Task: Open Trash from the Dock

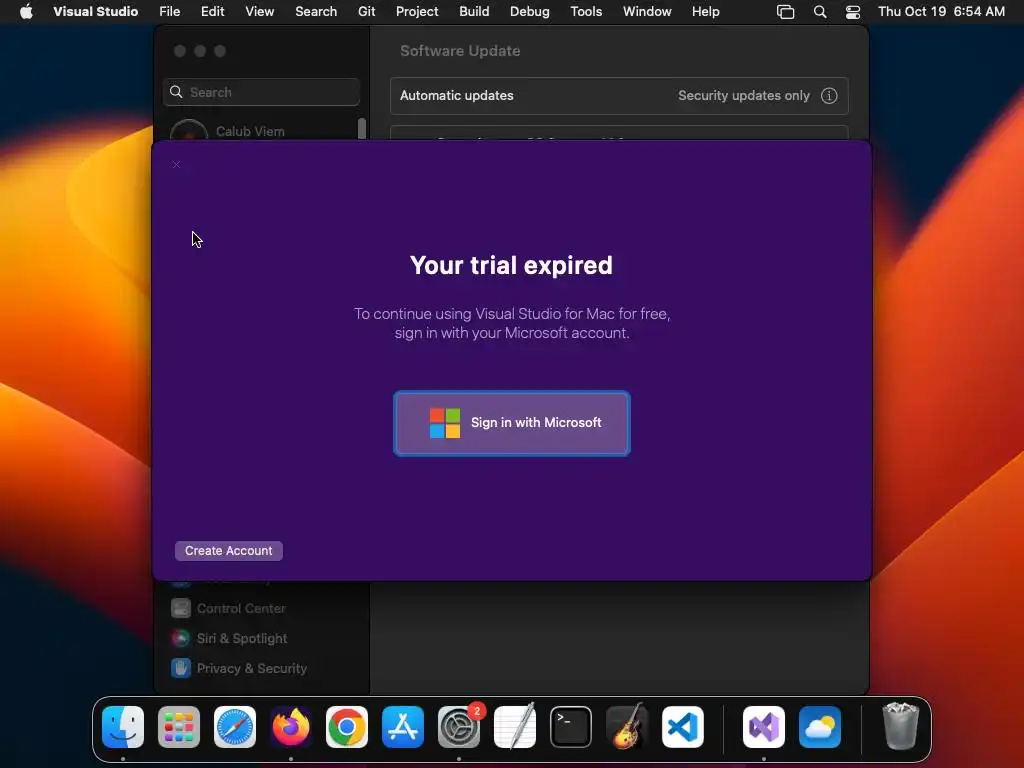Action: click(901, 727)
